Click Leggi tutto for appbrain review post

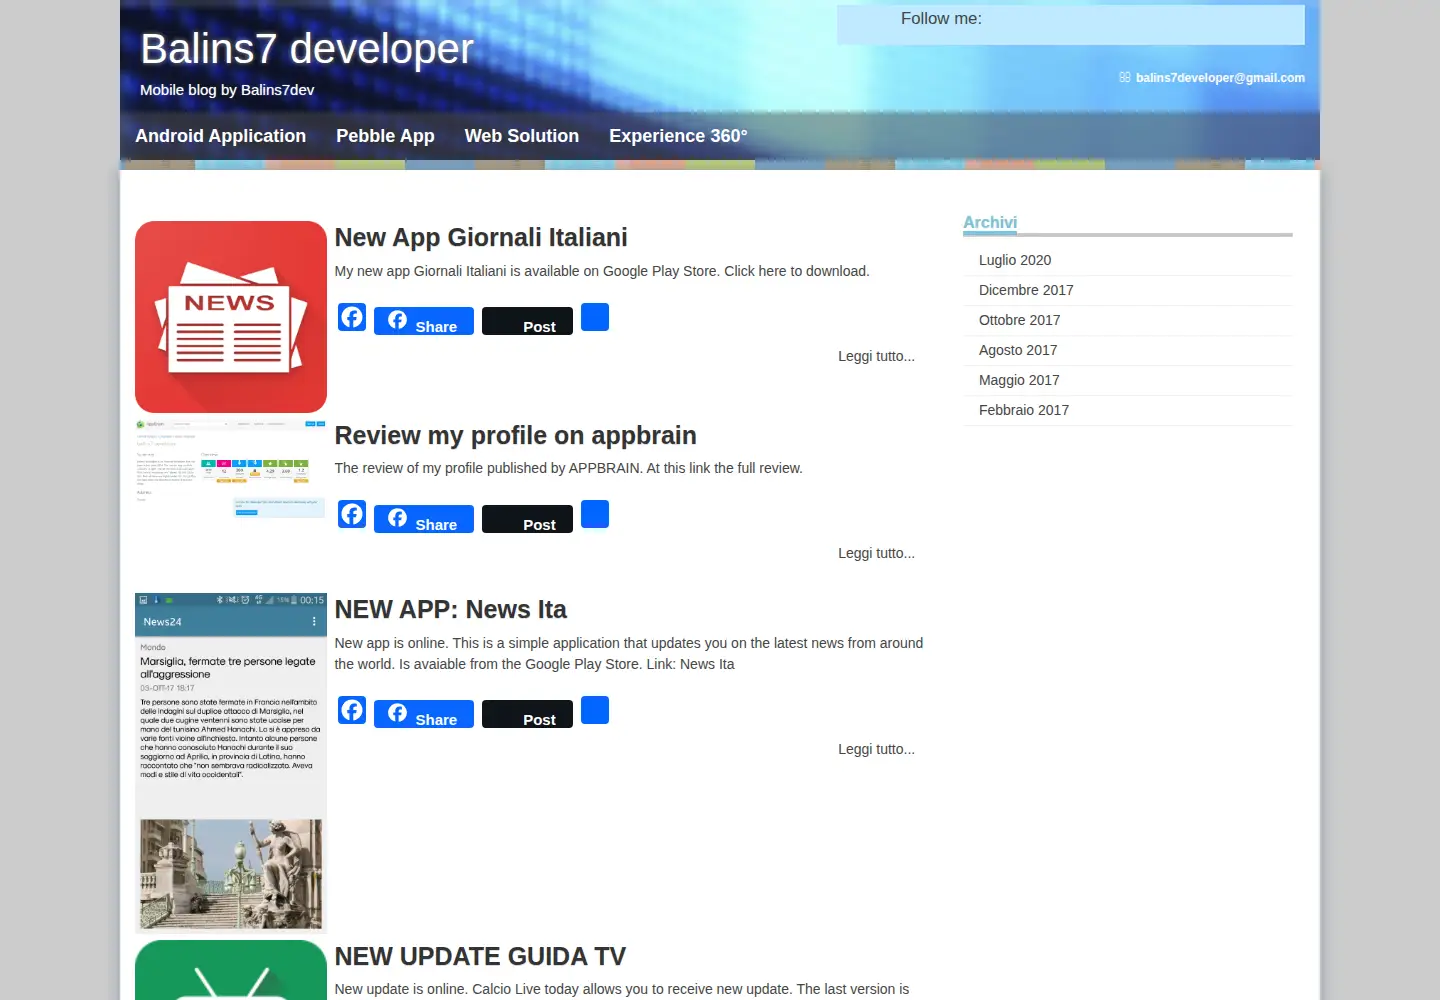tap(876, 553)
